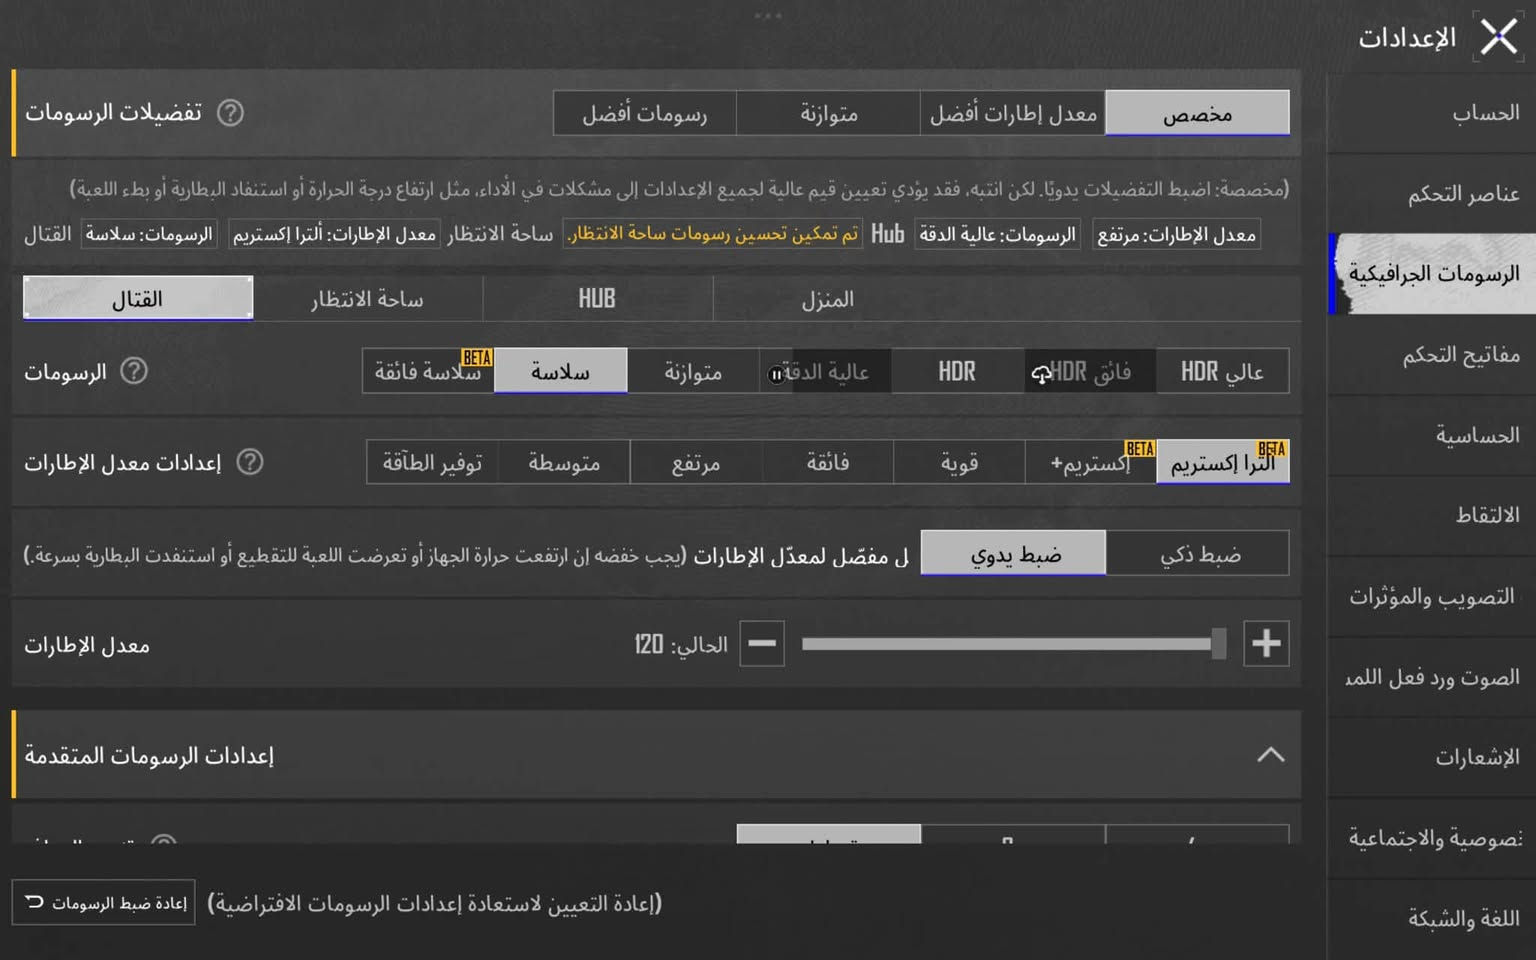1536x960 pixels.
Task: Collapse إعدادات الرسومات المتقدمة chevron
Action: click(x=1270, y=755)
